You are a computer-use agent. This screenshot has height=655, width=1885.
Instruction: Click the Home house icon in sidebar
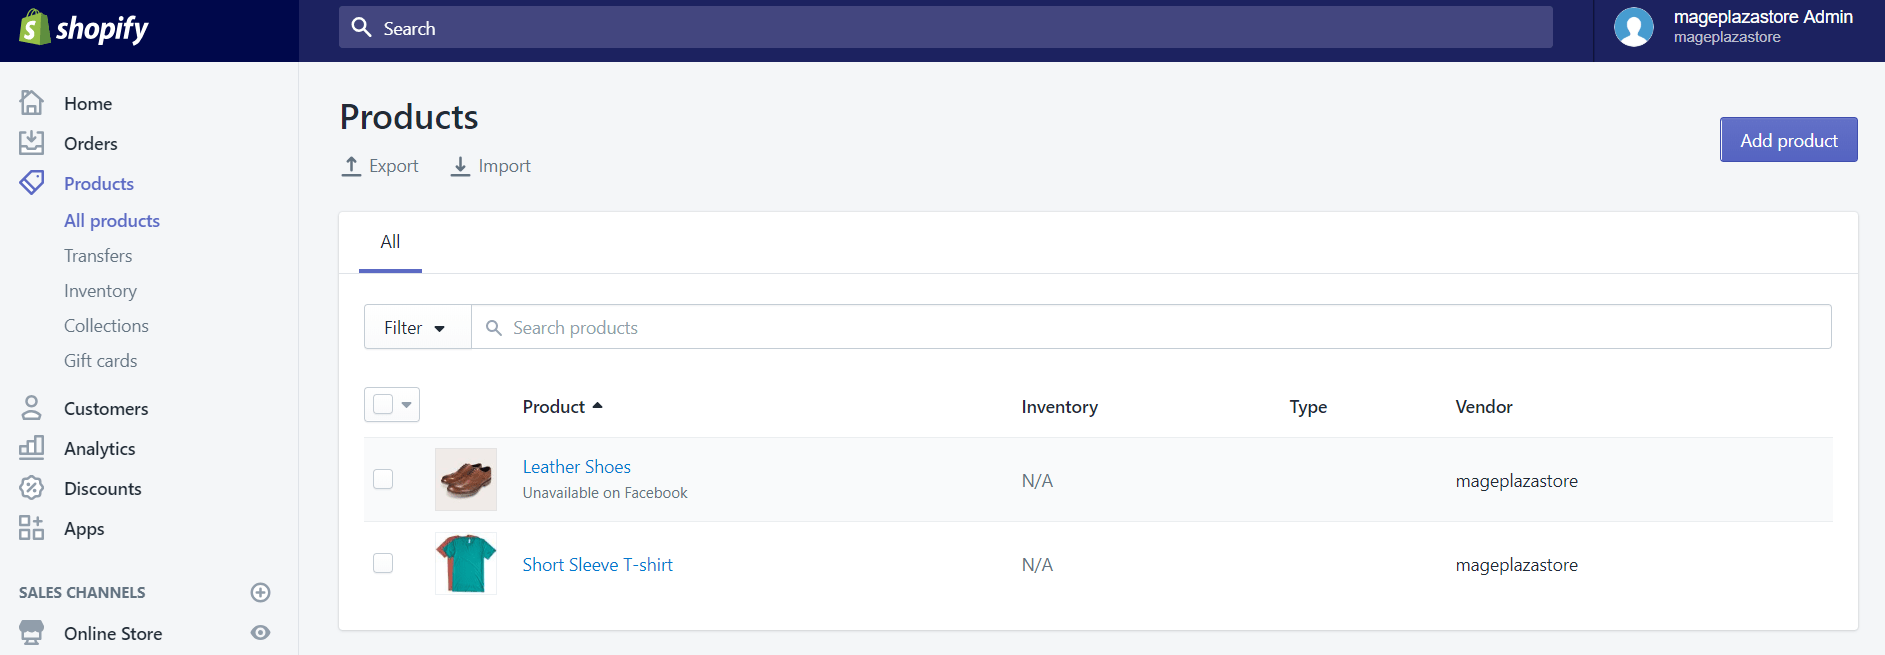coord(32,102)
